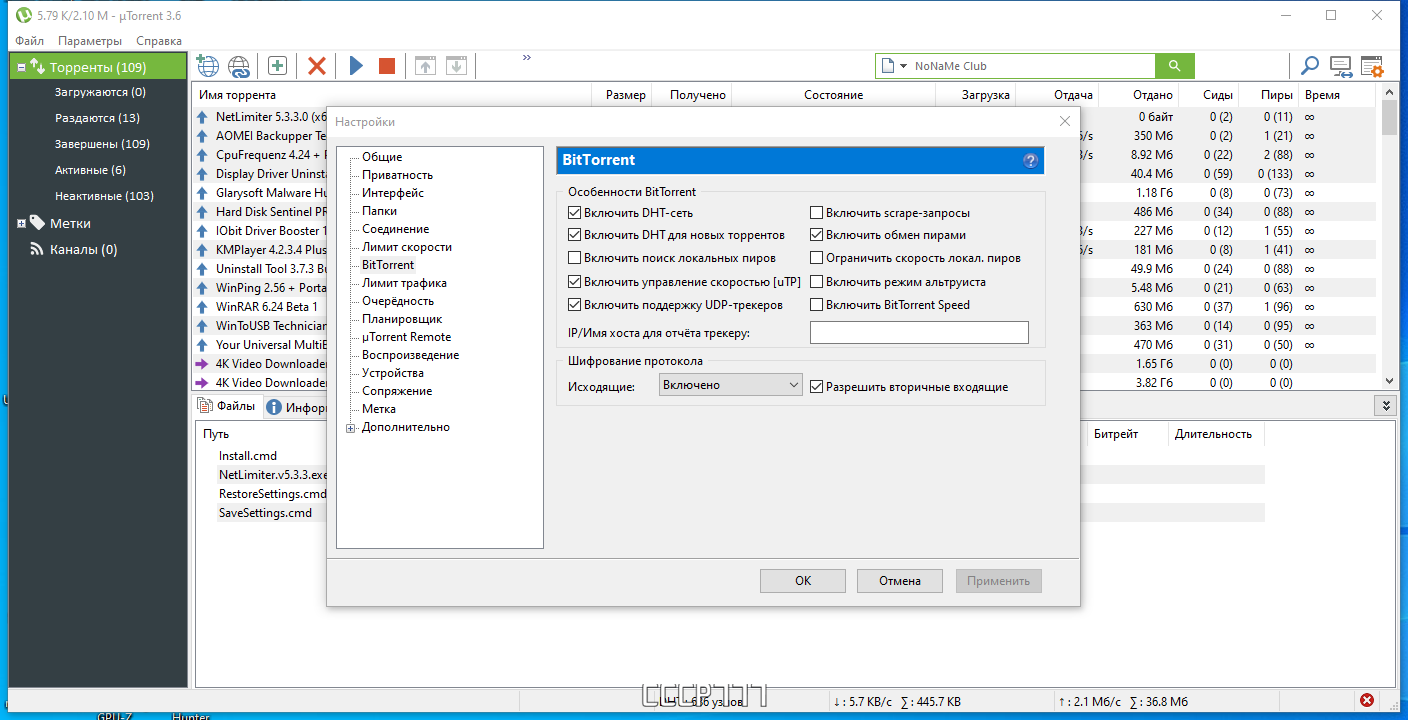The height and width of the screenshot is (720, 1408).
Task: Click the add torrent from URL icon
Action: (239, 66)
